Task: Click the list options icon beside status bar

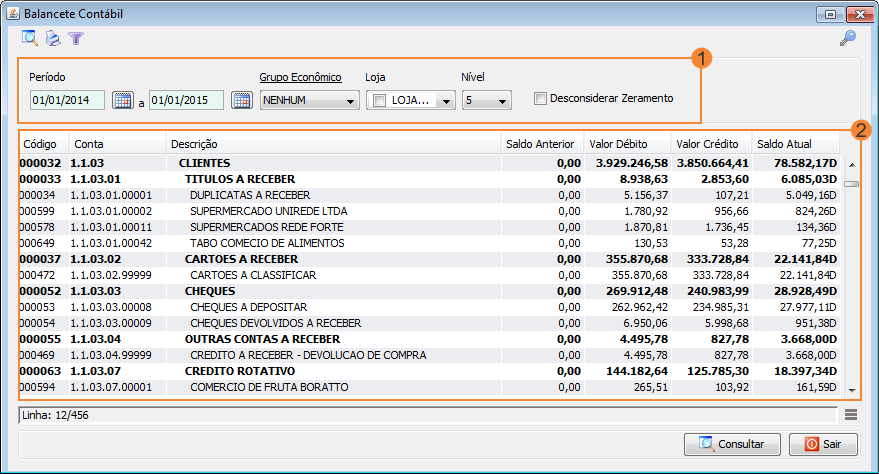Action: coord(851,415)
